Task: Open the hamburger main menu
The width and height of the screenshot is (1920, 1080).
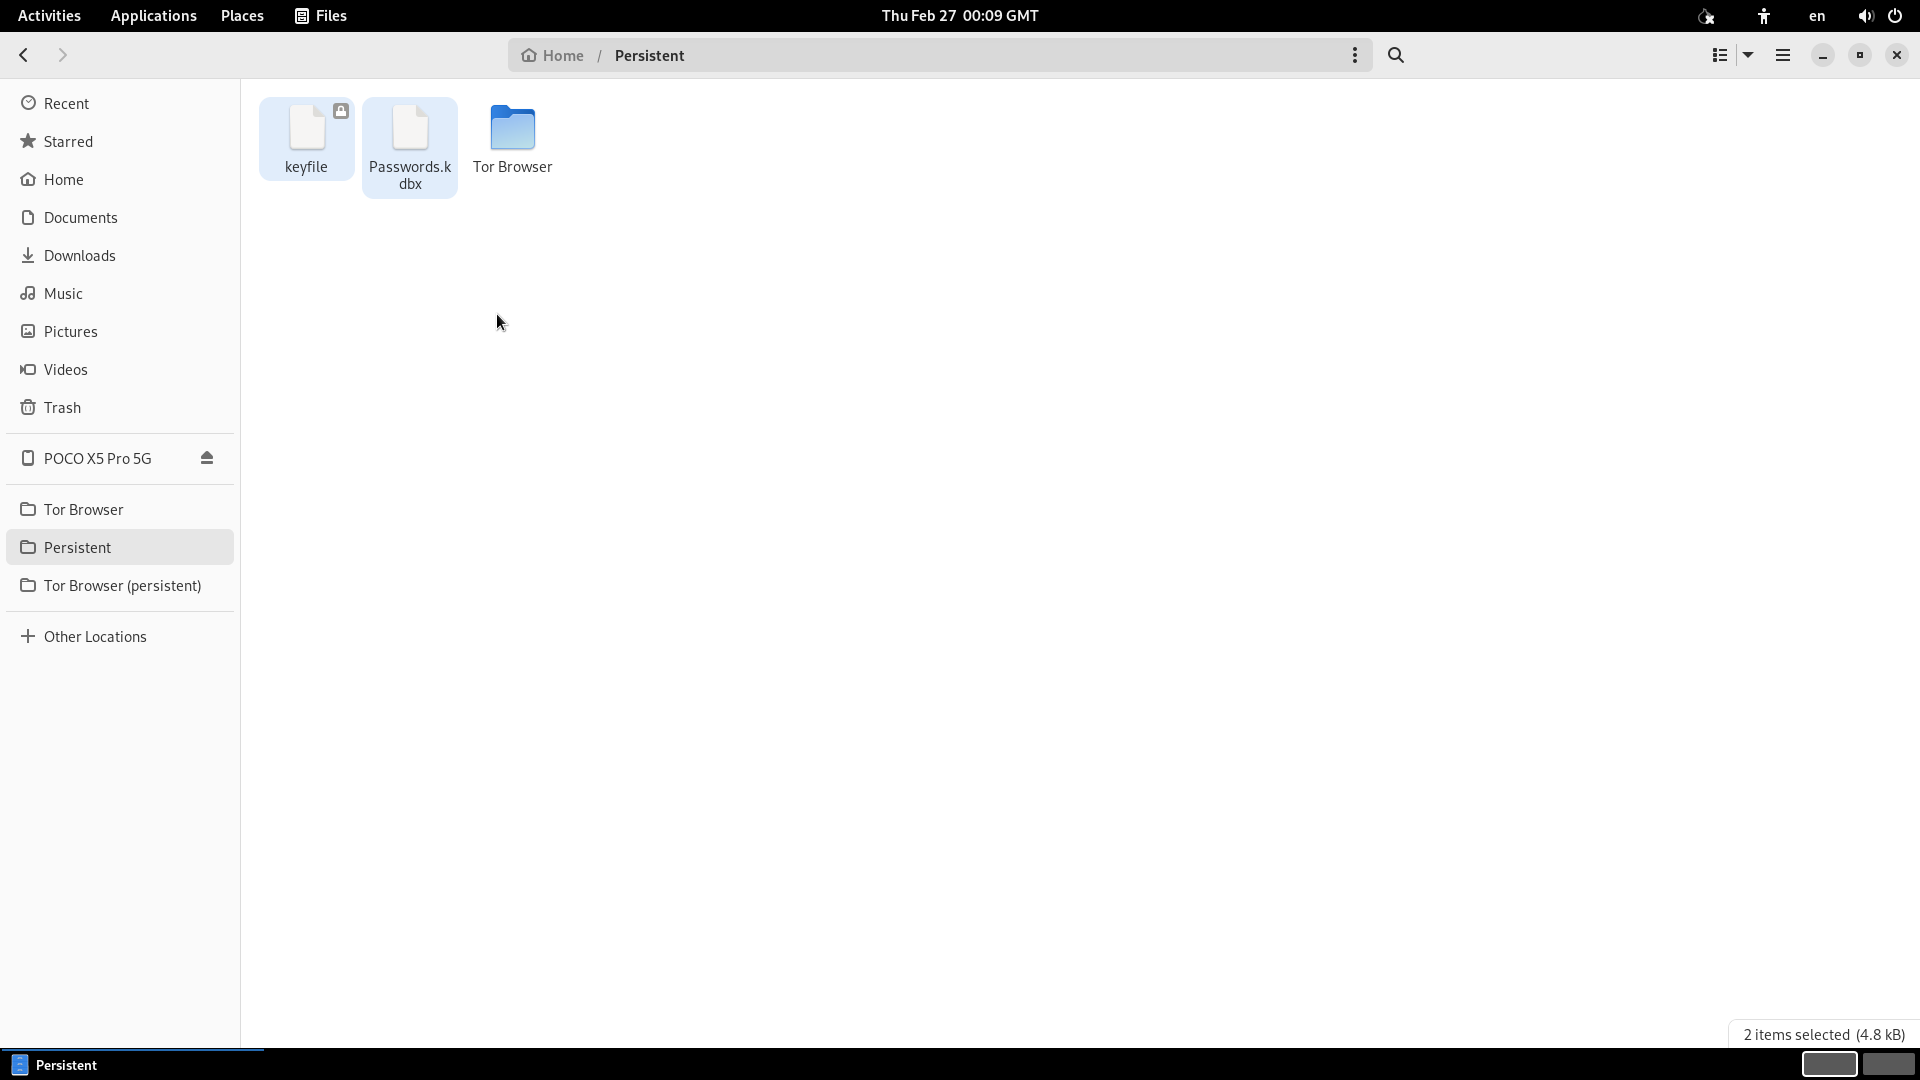Action: pos(1783,56)
